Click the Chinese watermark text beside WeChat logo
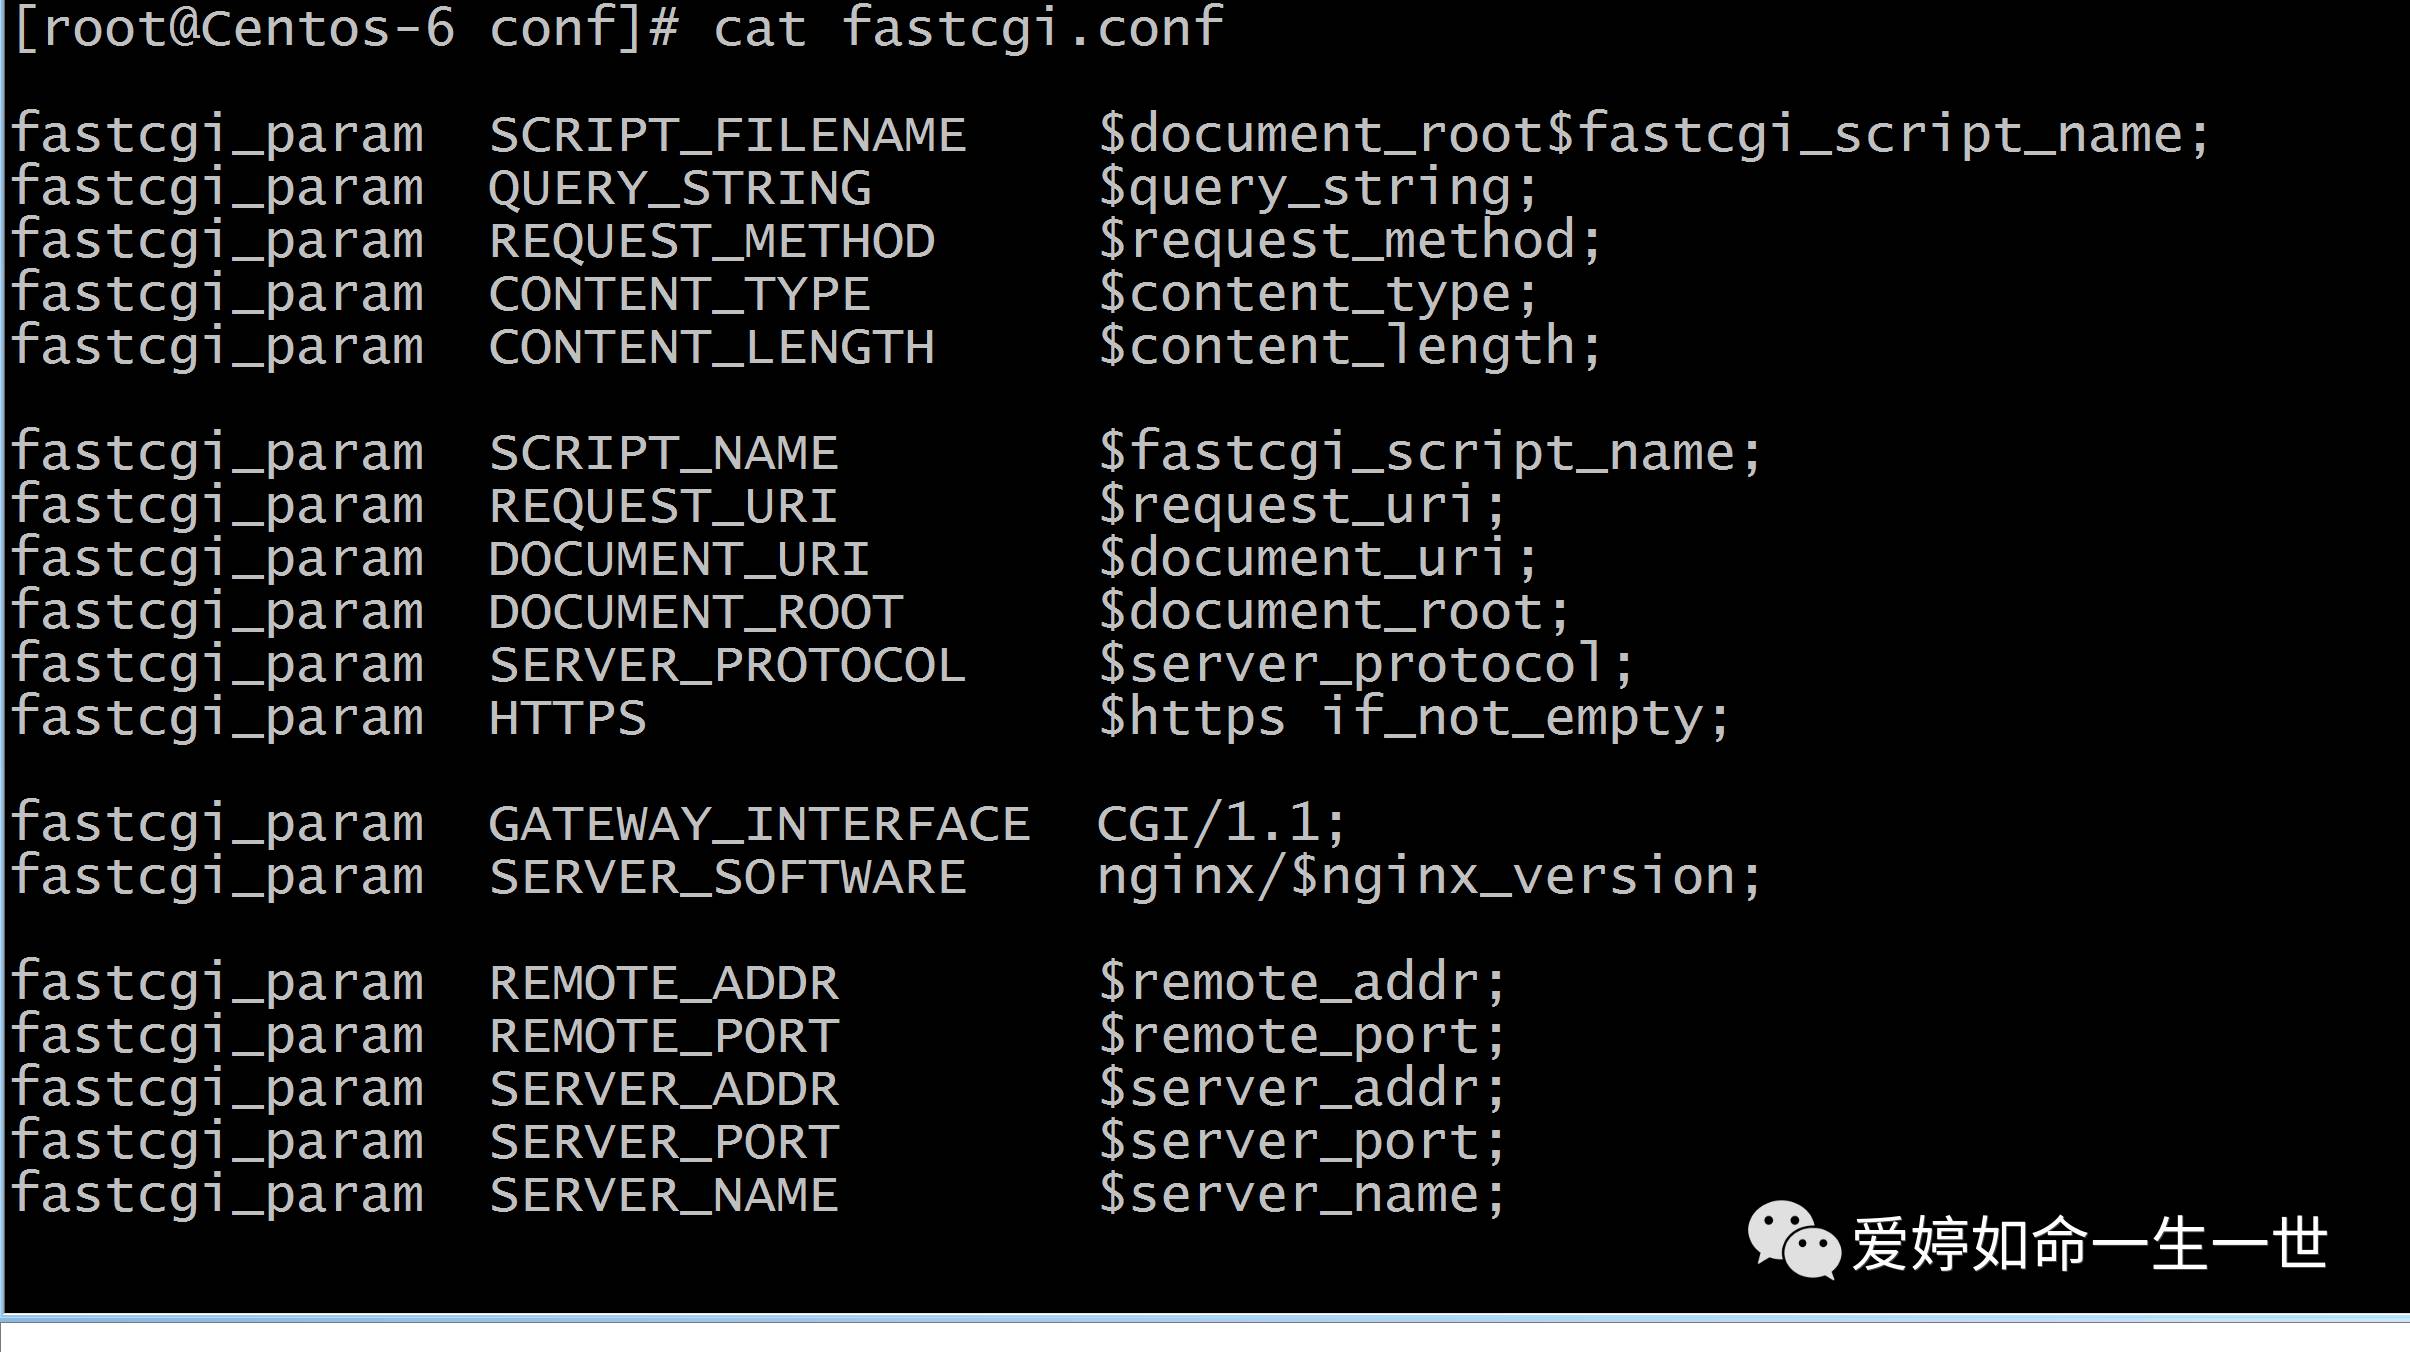 point(2090,1244)
